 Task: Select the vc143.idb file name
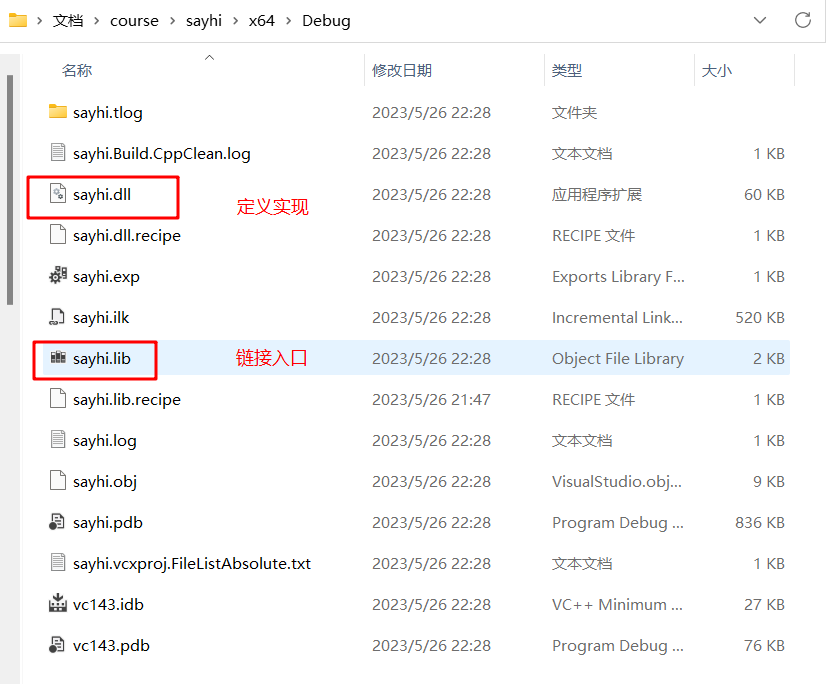coord(108,604)
